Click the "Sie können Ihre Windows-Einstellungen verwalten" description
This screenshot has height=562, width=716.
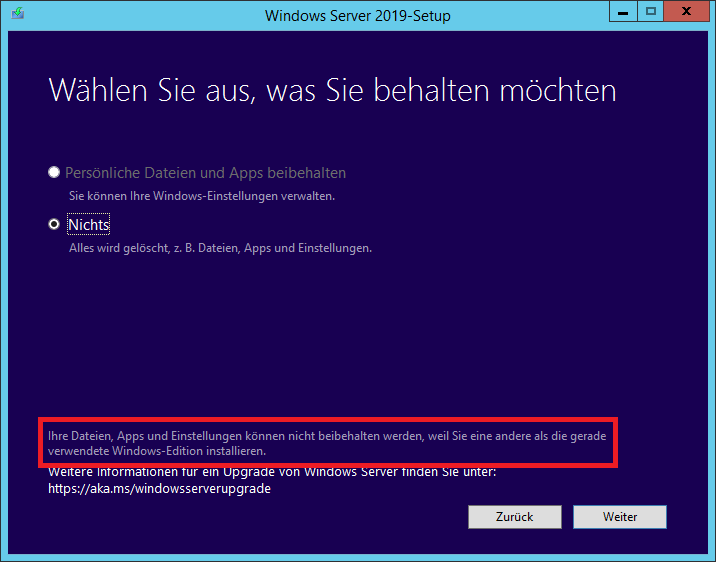(x=208, y=195)
